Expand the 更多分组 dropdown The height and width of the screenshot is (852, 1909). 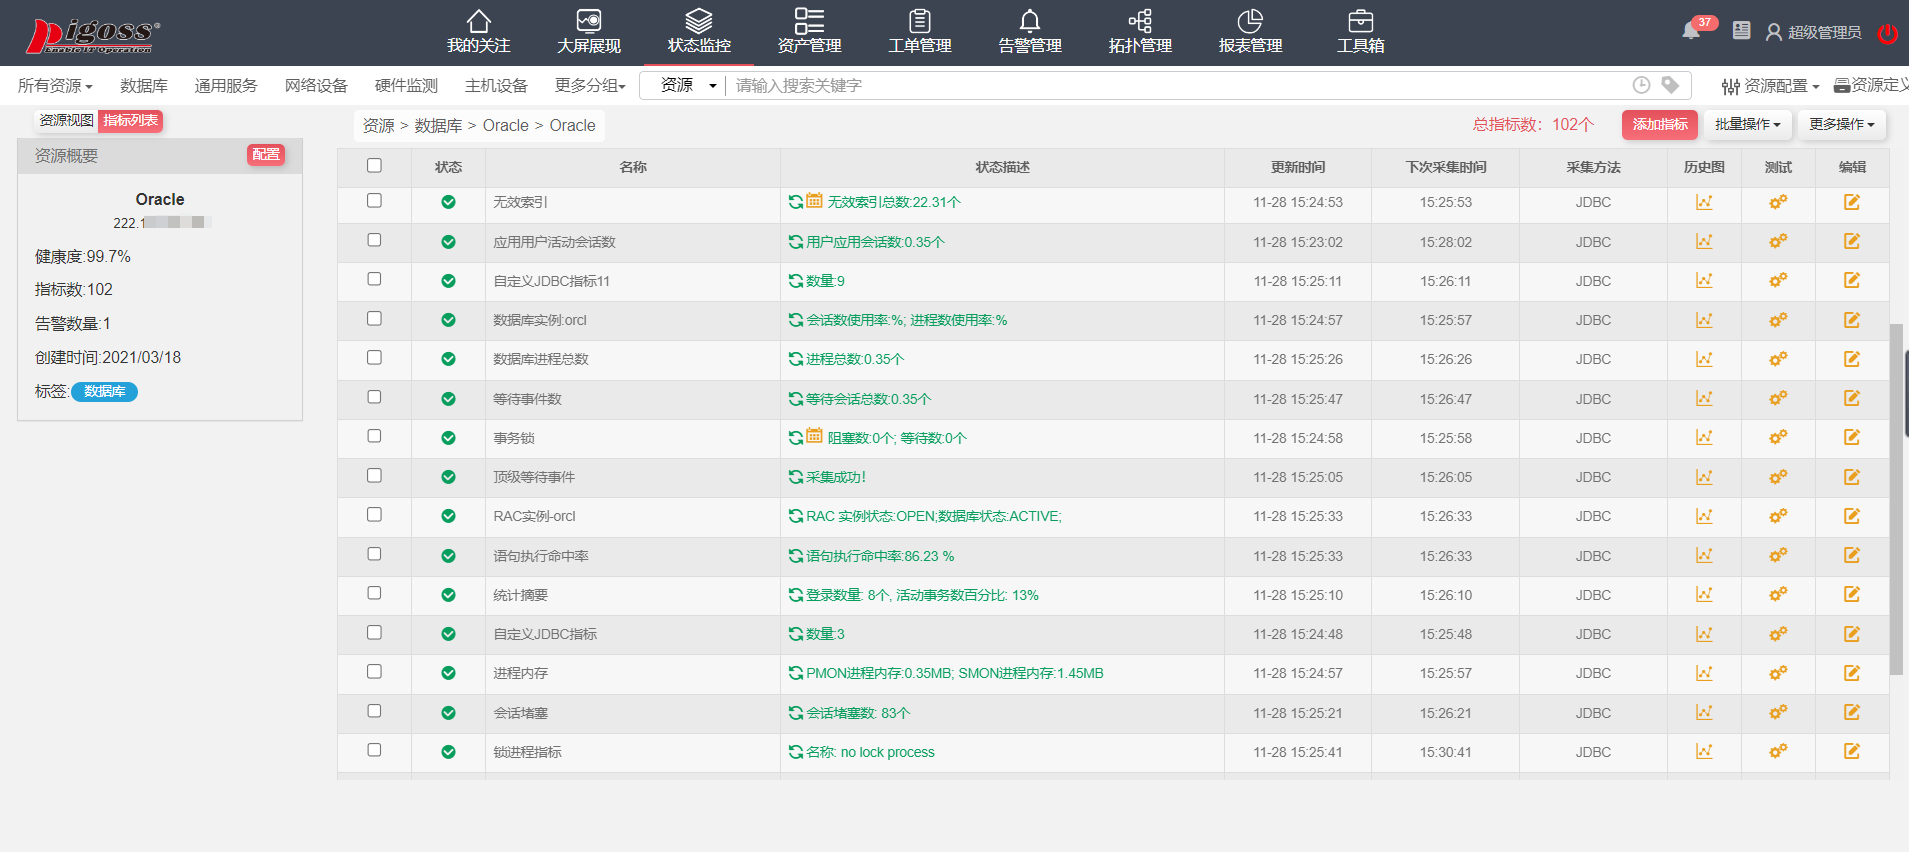590,86
